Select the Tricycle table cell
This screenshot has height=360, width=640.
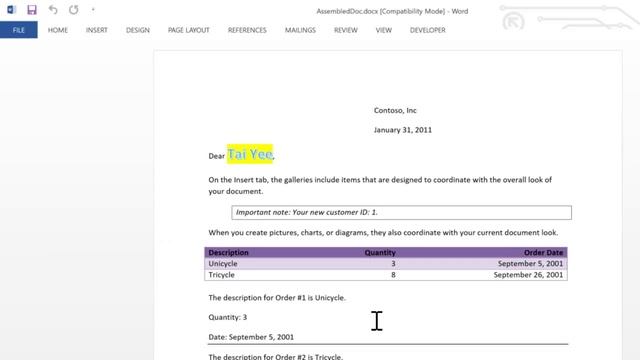[x=222, y=275]
